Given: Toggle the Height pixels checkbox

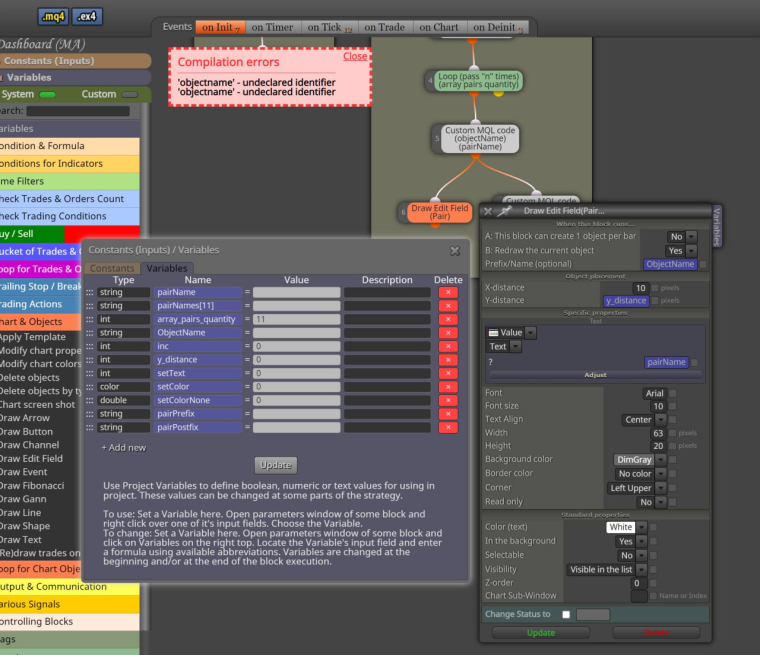Looking at the screenshot, I should (x=672, y=446).
